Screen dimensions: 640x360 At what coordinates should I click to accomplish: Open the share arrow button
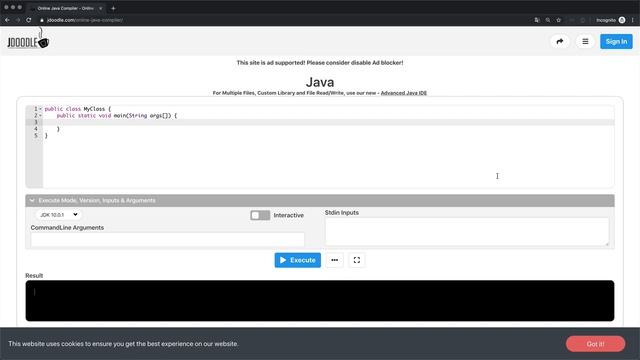(560, 41)
